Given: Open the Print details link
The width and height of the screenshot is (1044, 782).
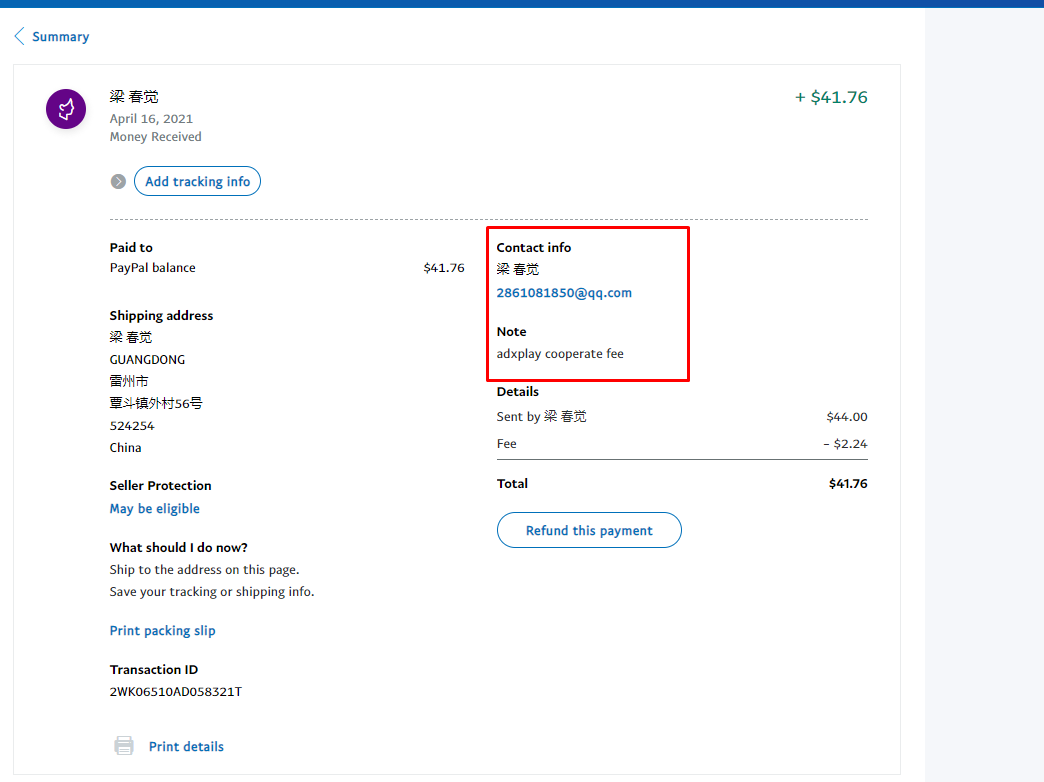Looking at the screenshot, I should (186, 746).
